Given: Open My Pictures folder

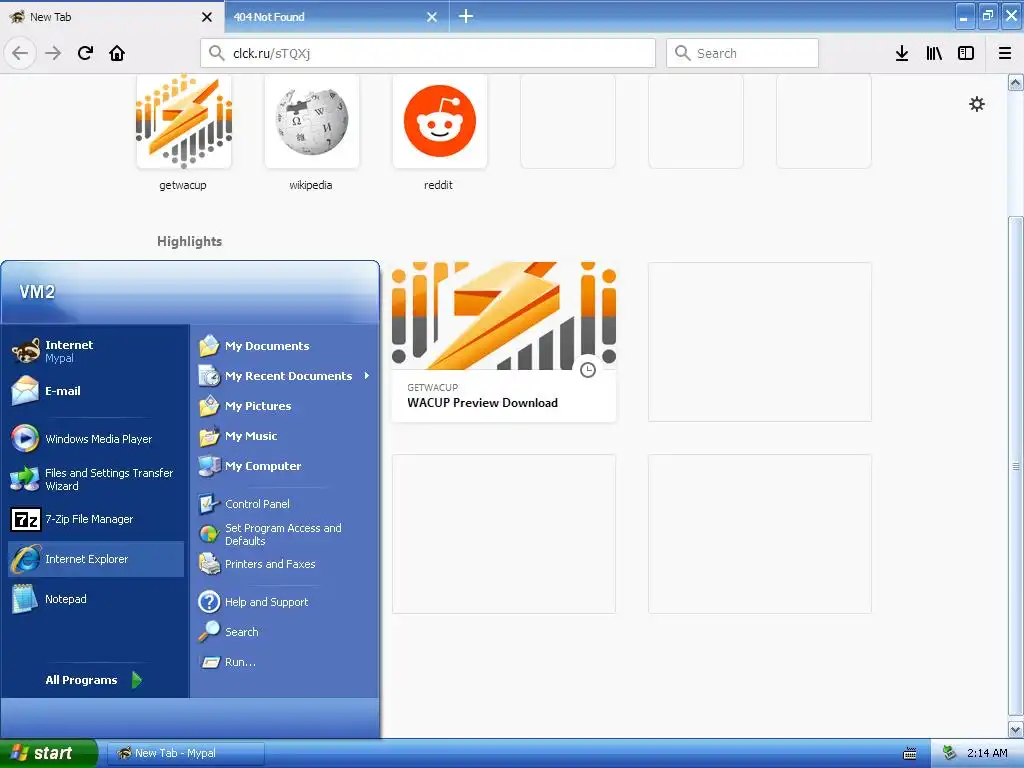Looking at the screenshot, I should tap(285, 406).
